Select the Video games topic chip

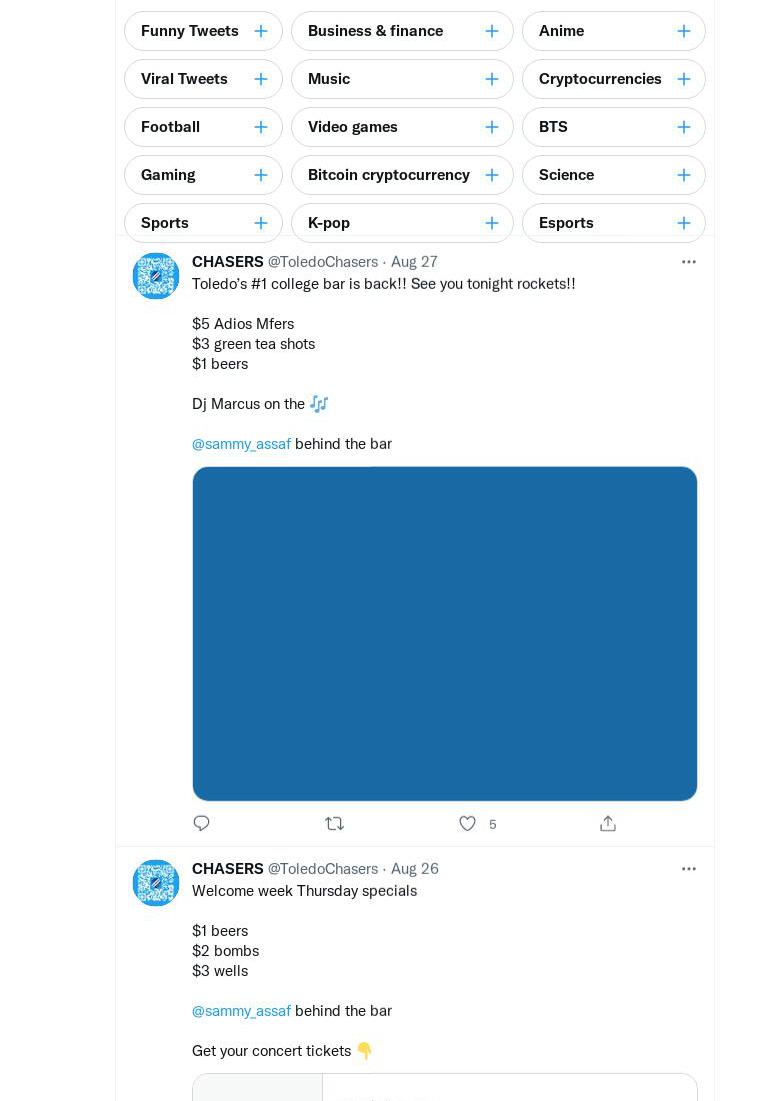(402, 127)
